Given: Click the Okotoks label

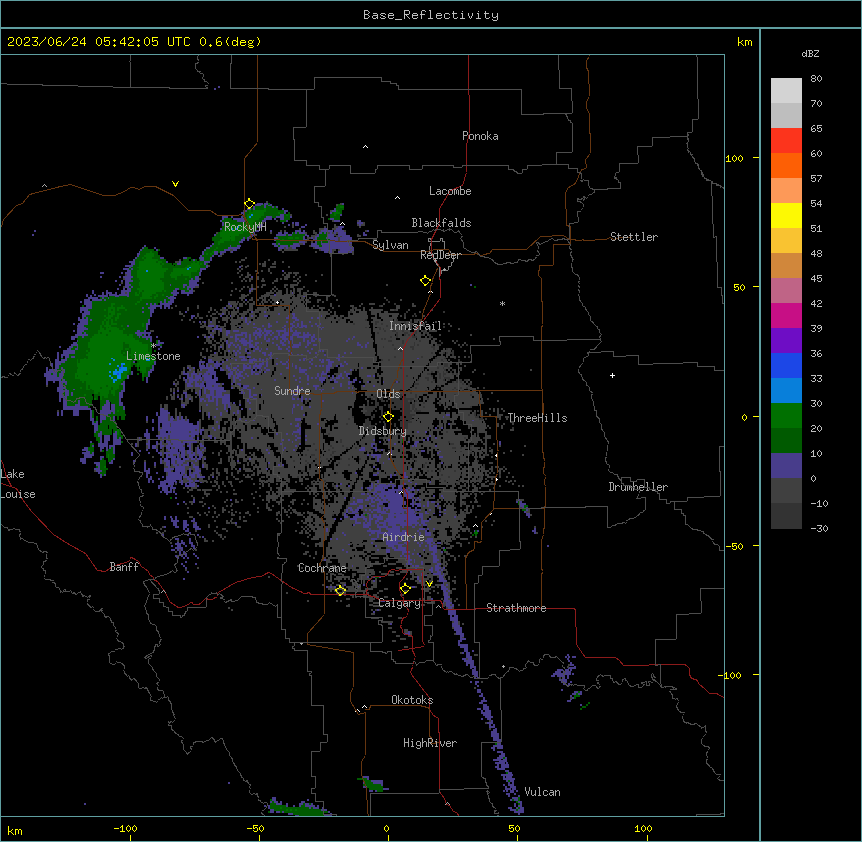Looking at the screenshot, I should pyautogui.click(x=412, y=700).
